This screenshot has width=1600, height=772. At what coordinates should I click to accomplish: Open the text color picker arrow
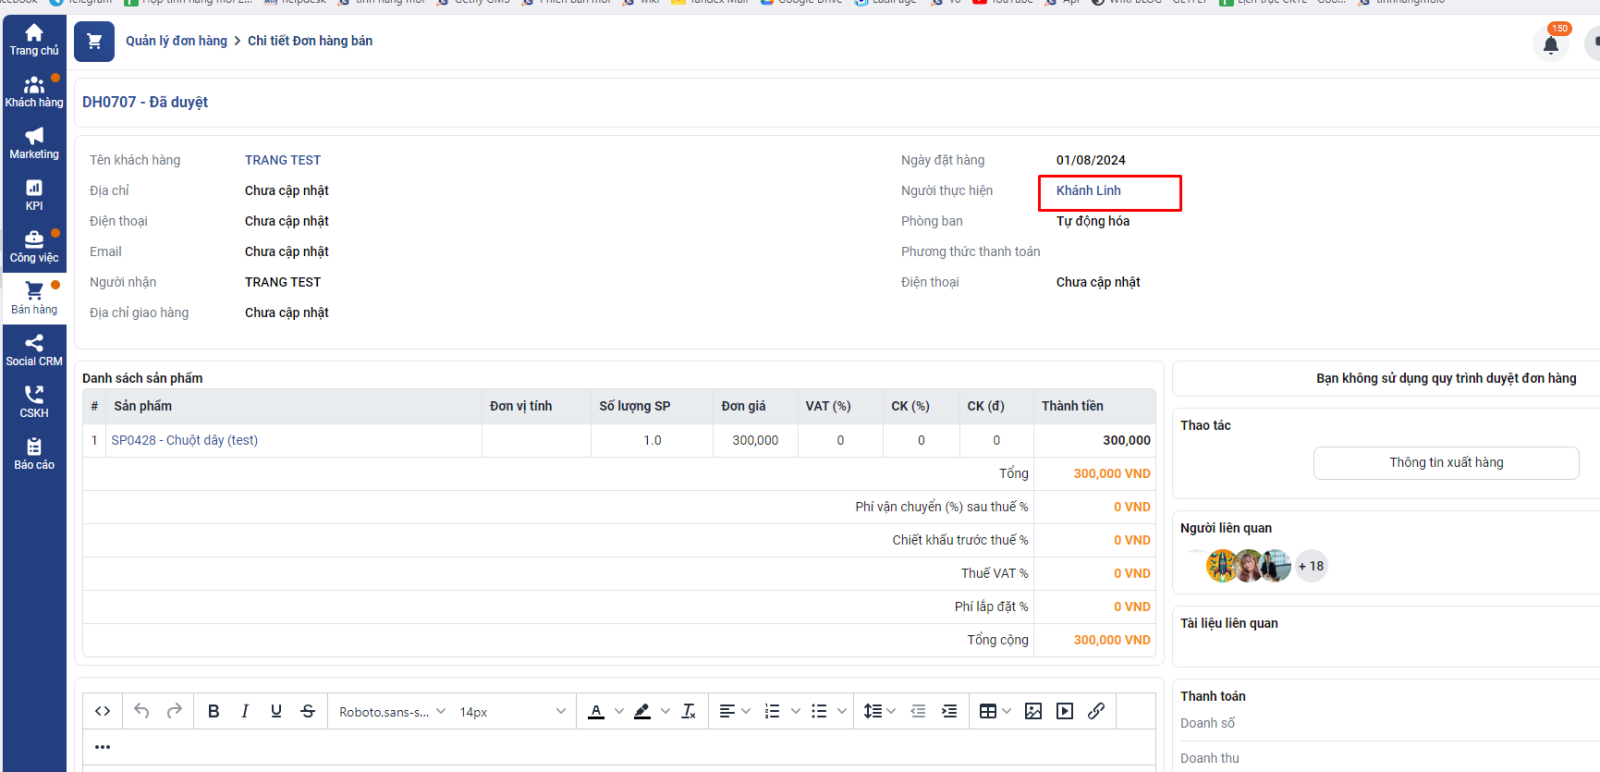(619, 711)
